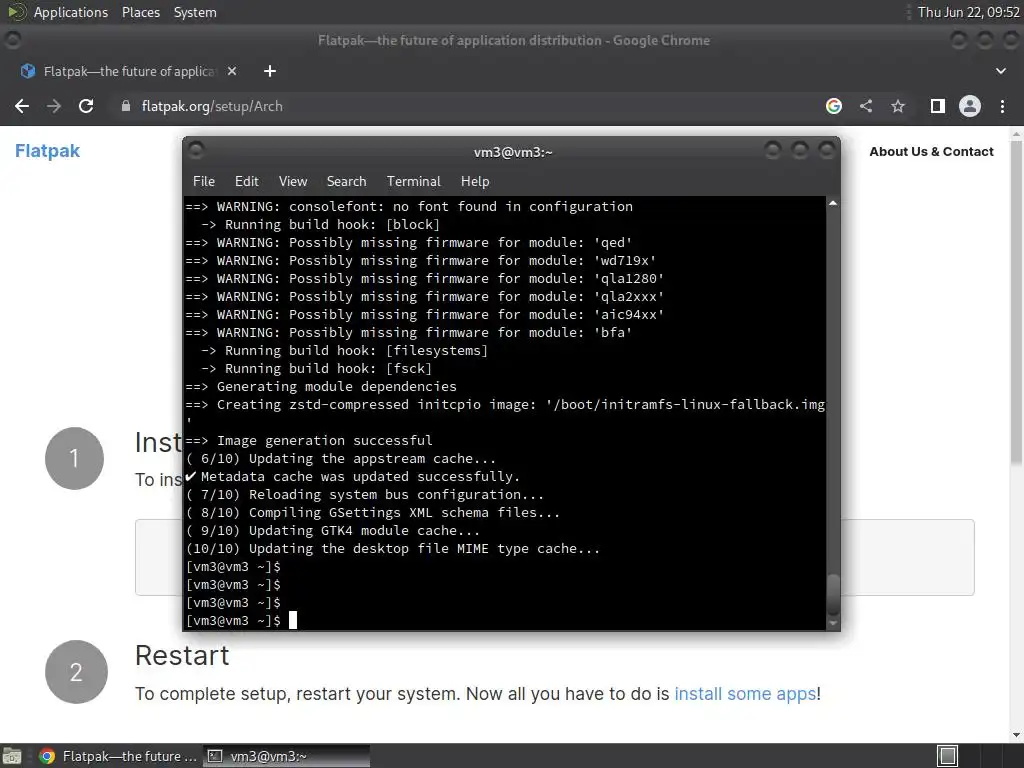This screenshot has height=768, width=1024.
Task: Click the terminal scrollbar thumb
Action: tap(833, 595)
